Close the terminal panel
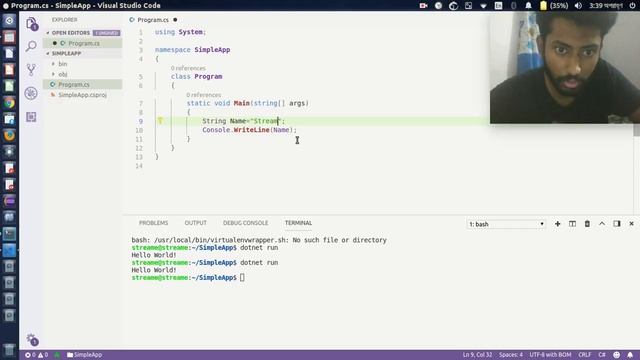Image resolution: width=640 pixels, height=360 pixels. pos(631,224)
